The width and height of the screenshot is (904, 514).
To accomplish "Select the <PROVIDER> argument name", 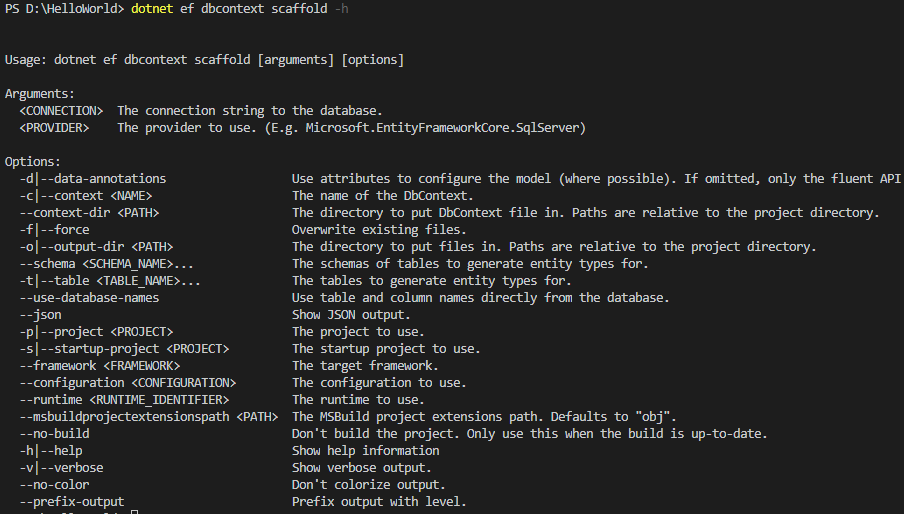I will (x=54, y=128).
